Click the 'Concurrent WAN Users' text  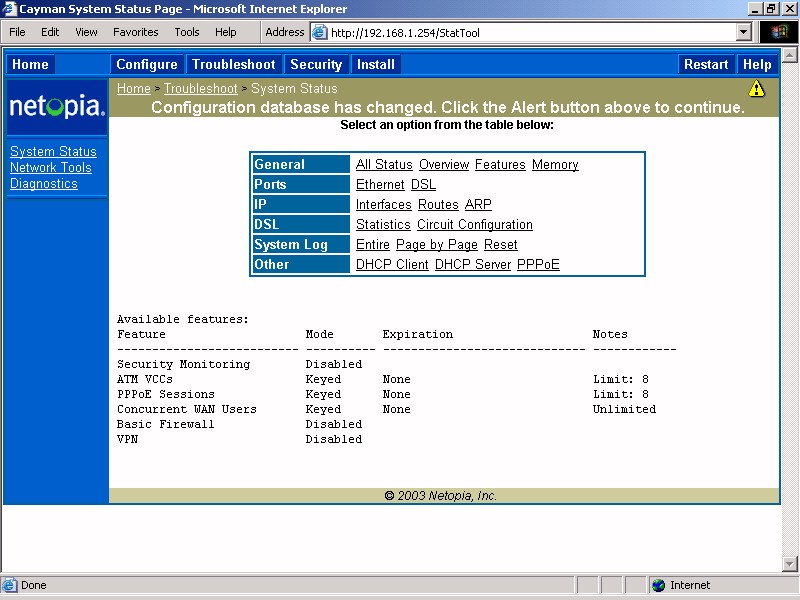coord(187,409)
